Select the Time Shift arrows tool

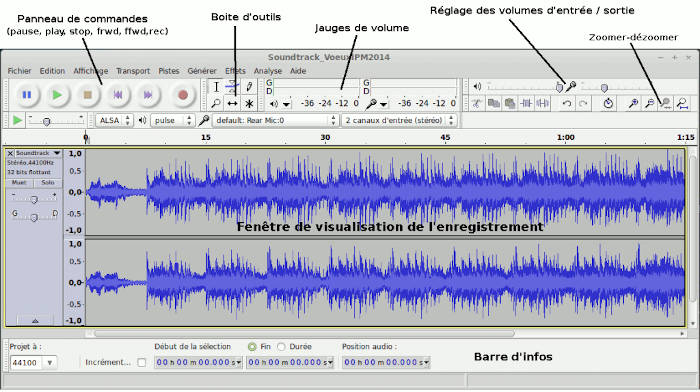pyautogui.click(x=232, y=104)
